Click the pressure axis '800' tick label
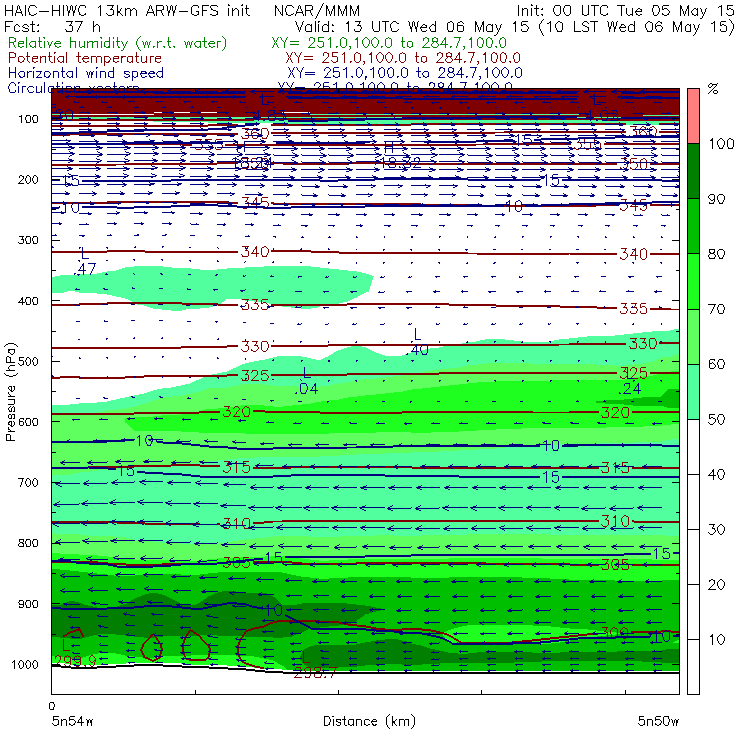This screenshot has height=740, width=740. coord(28,543)
